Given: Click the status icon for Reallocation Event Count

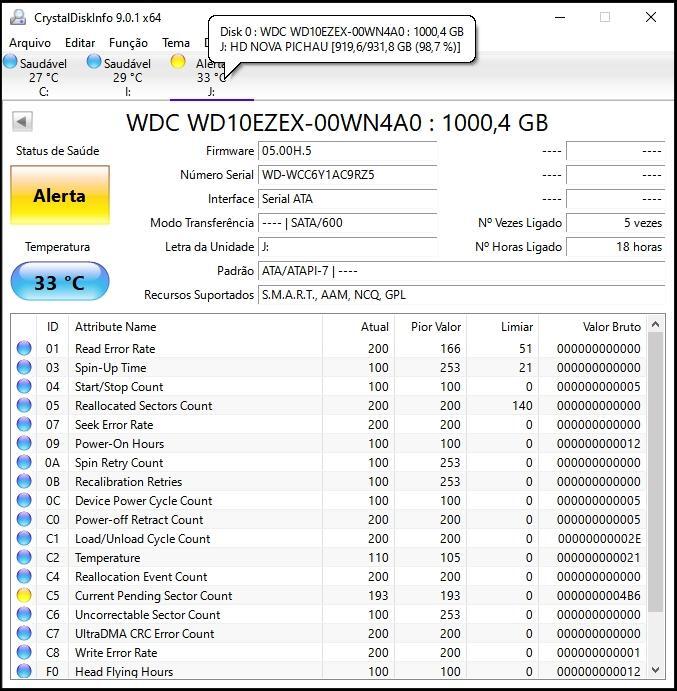Looking at the screenshot, I should click(24, 576).
